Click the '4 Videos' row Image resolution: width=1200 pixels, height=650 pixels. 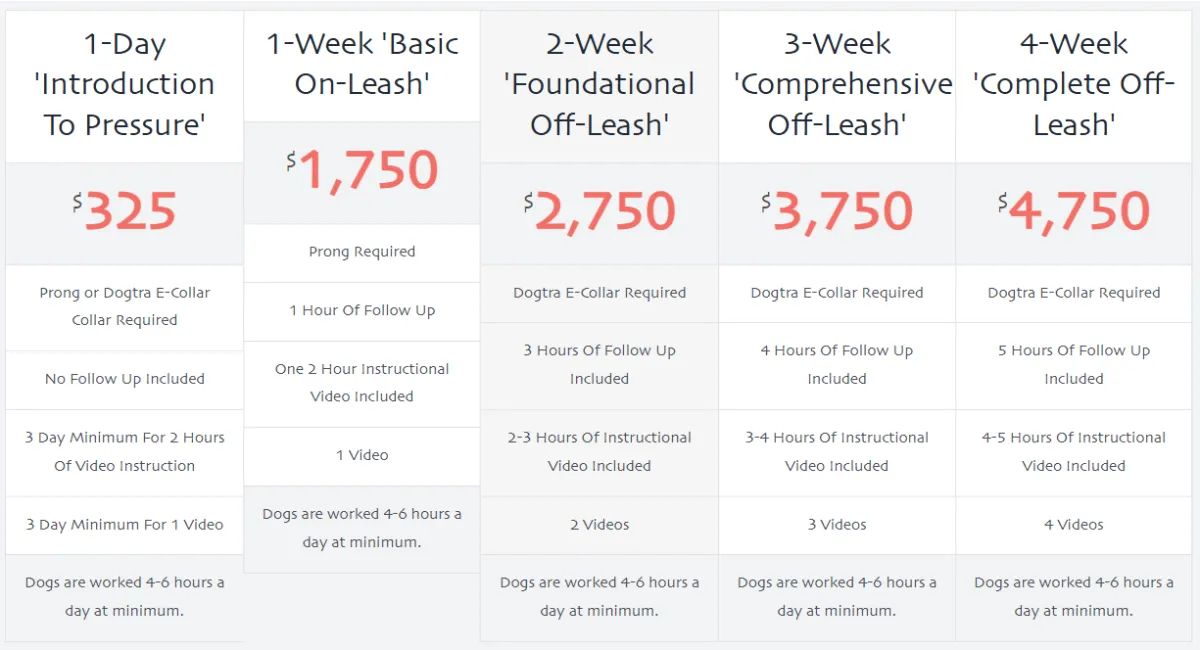(x=1074, y=525)
